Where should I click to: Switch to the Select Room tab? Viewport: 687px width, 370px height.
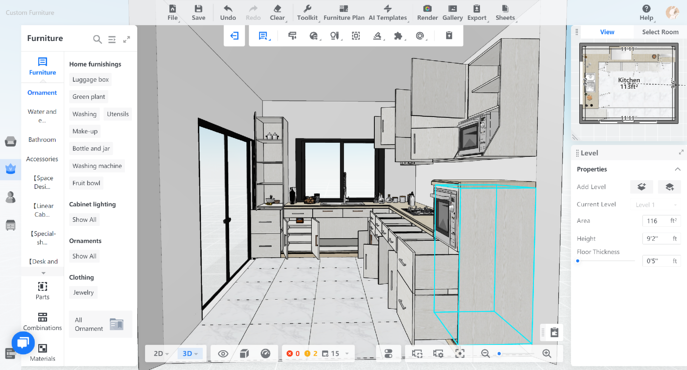pos(660,32)
